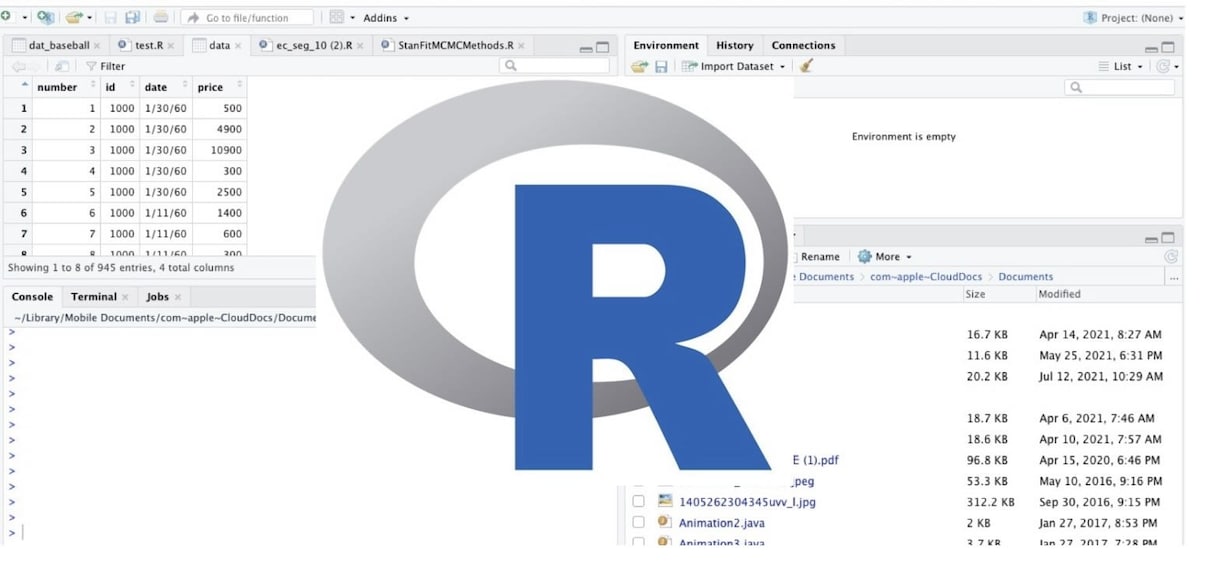Sort by the price column header
The height and width of the screenshot is (568, 1220).
pos(219,87)
